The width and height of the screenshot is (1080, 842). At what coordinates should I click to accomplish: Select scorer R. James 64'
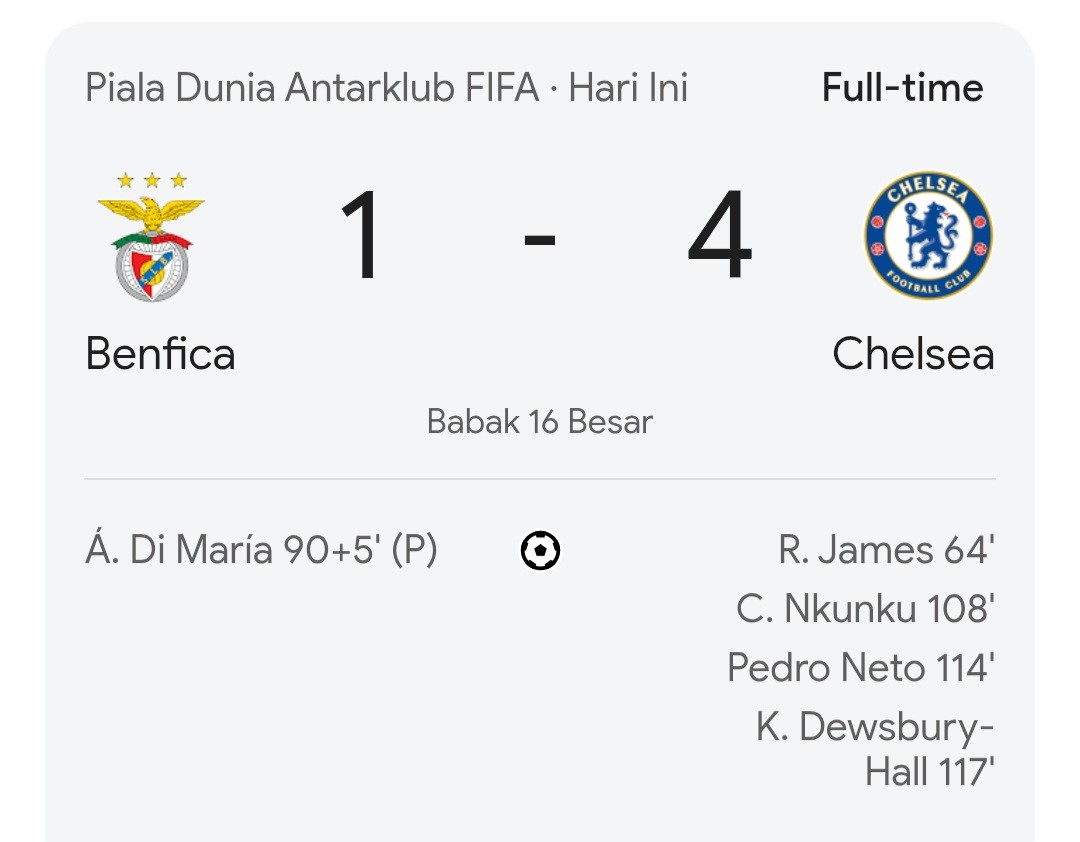tap(886, 551)
